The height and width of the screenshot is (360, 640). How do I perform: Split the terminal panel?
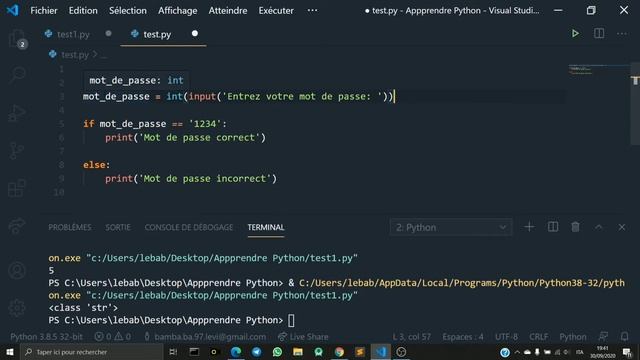553,227
